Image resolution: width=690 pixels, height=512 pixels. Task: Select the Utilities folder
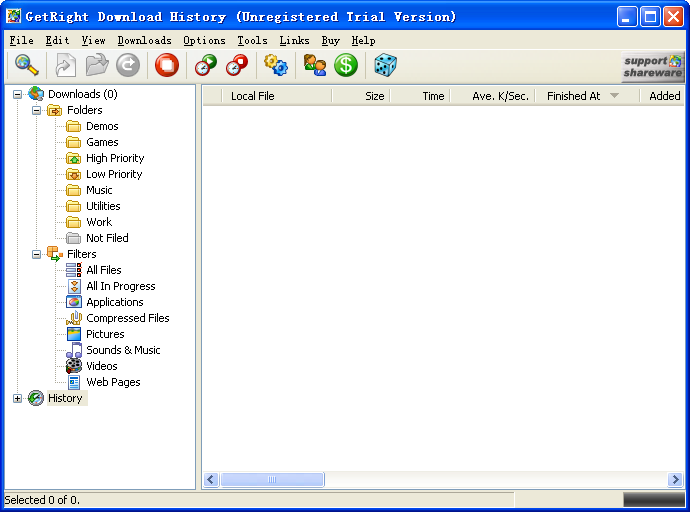point(103,206)
